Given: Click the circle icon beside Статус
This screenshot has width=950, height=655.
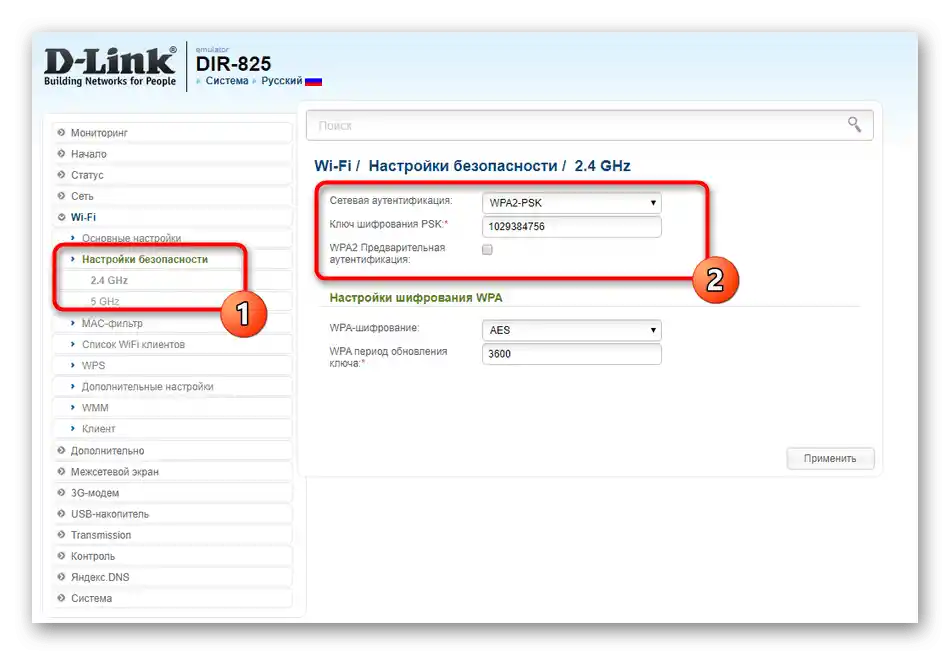Looking at the screenshot, I should [x=61, y=175].
